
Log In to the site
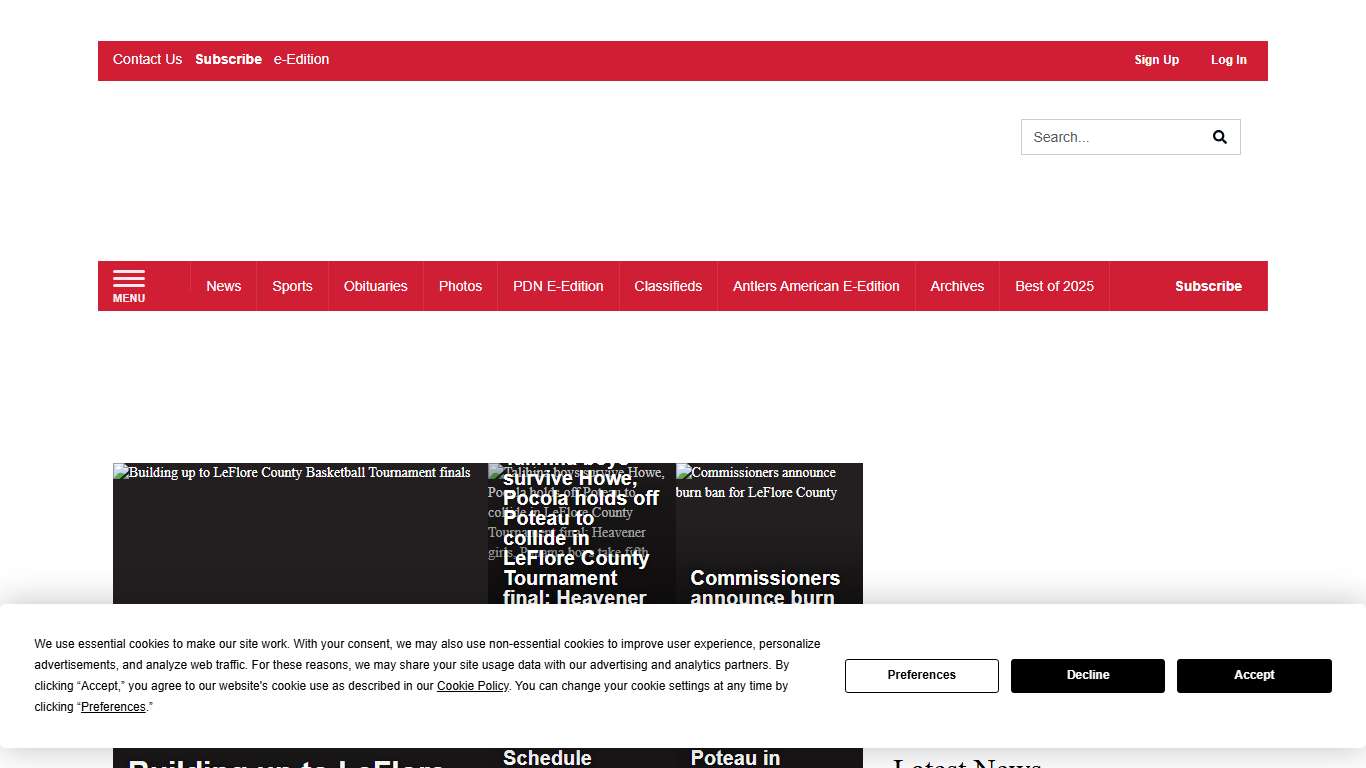pyautogui.click(x=1228, y=60)
